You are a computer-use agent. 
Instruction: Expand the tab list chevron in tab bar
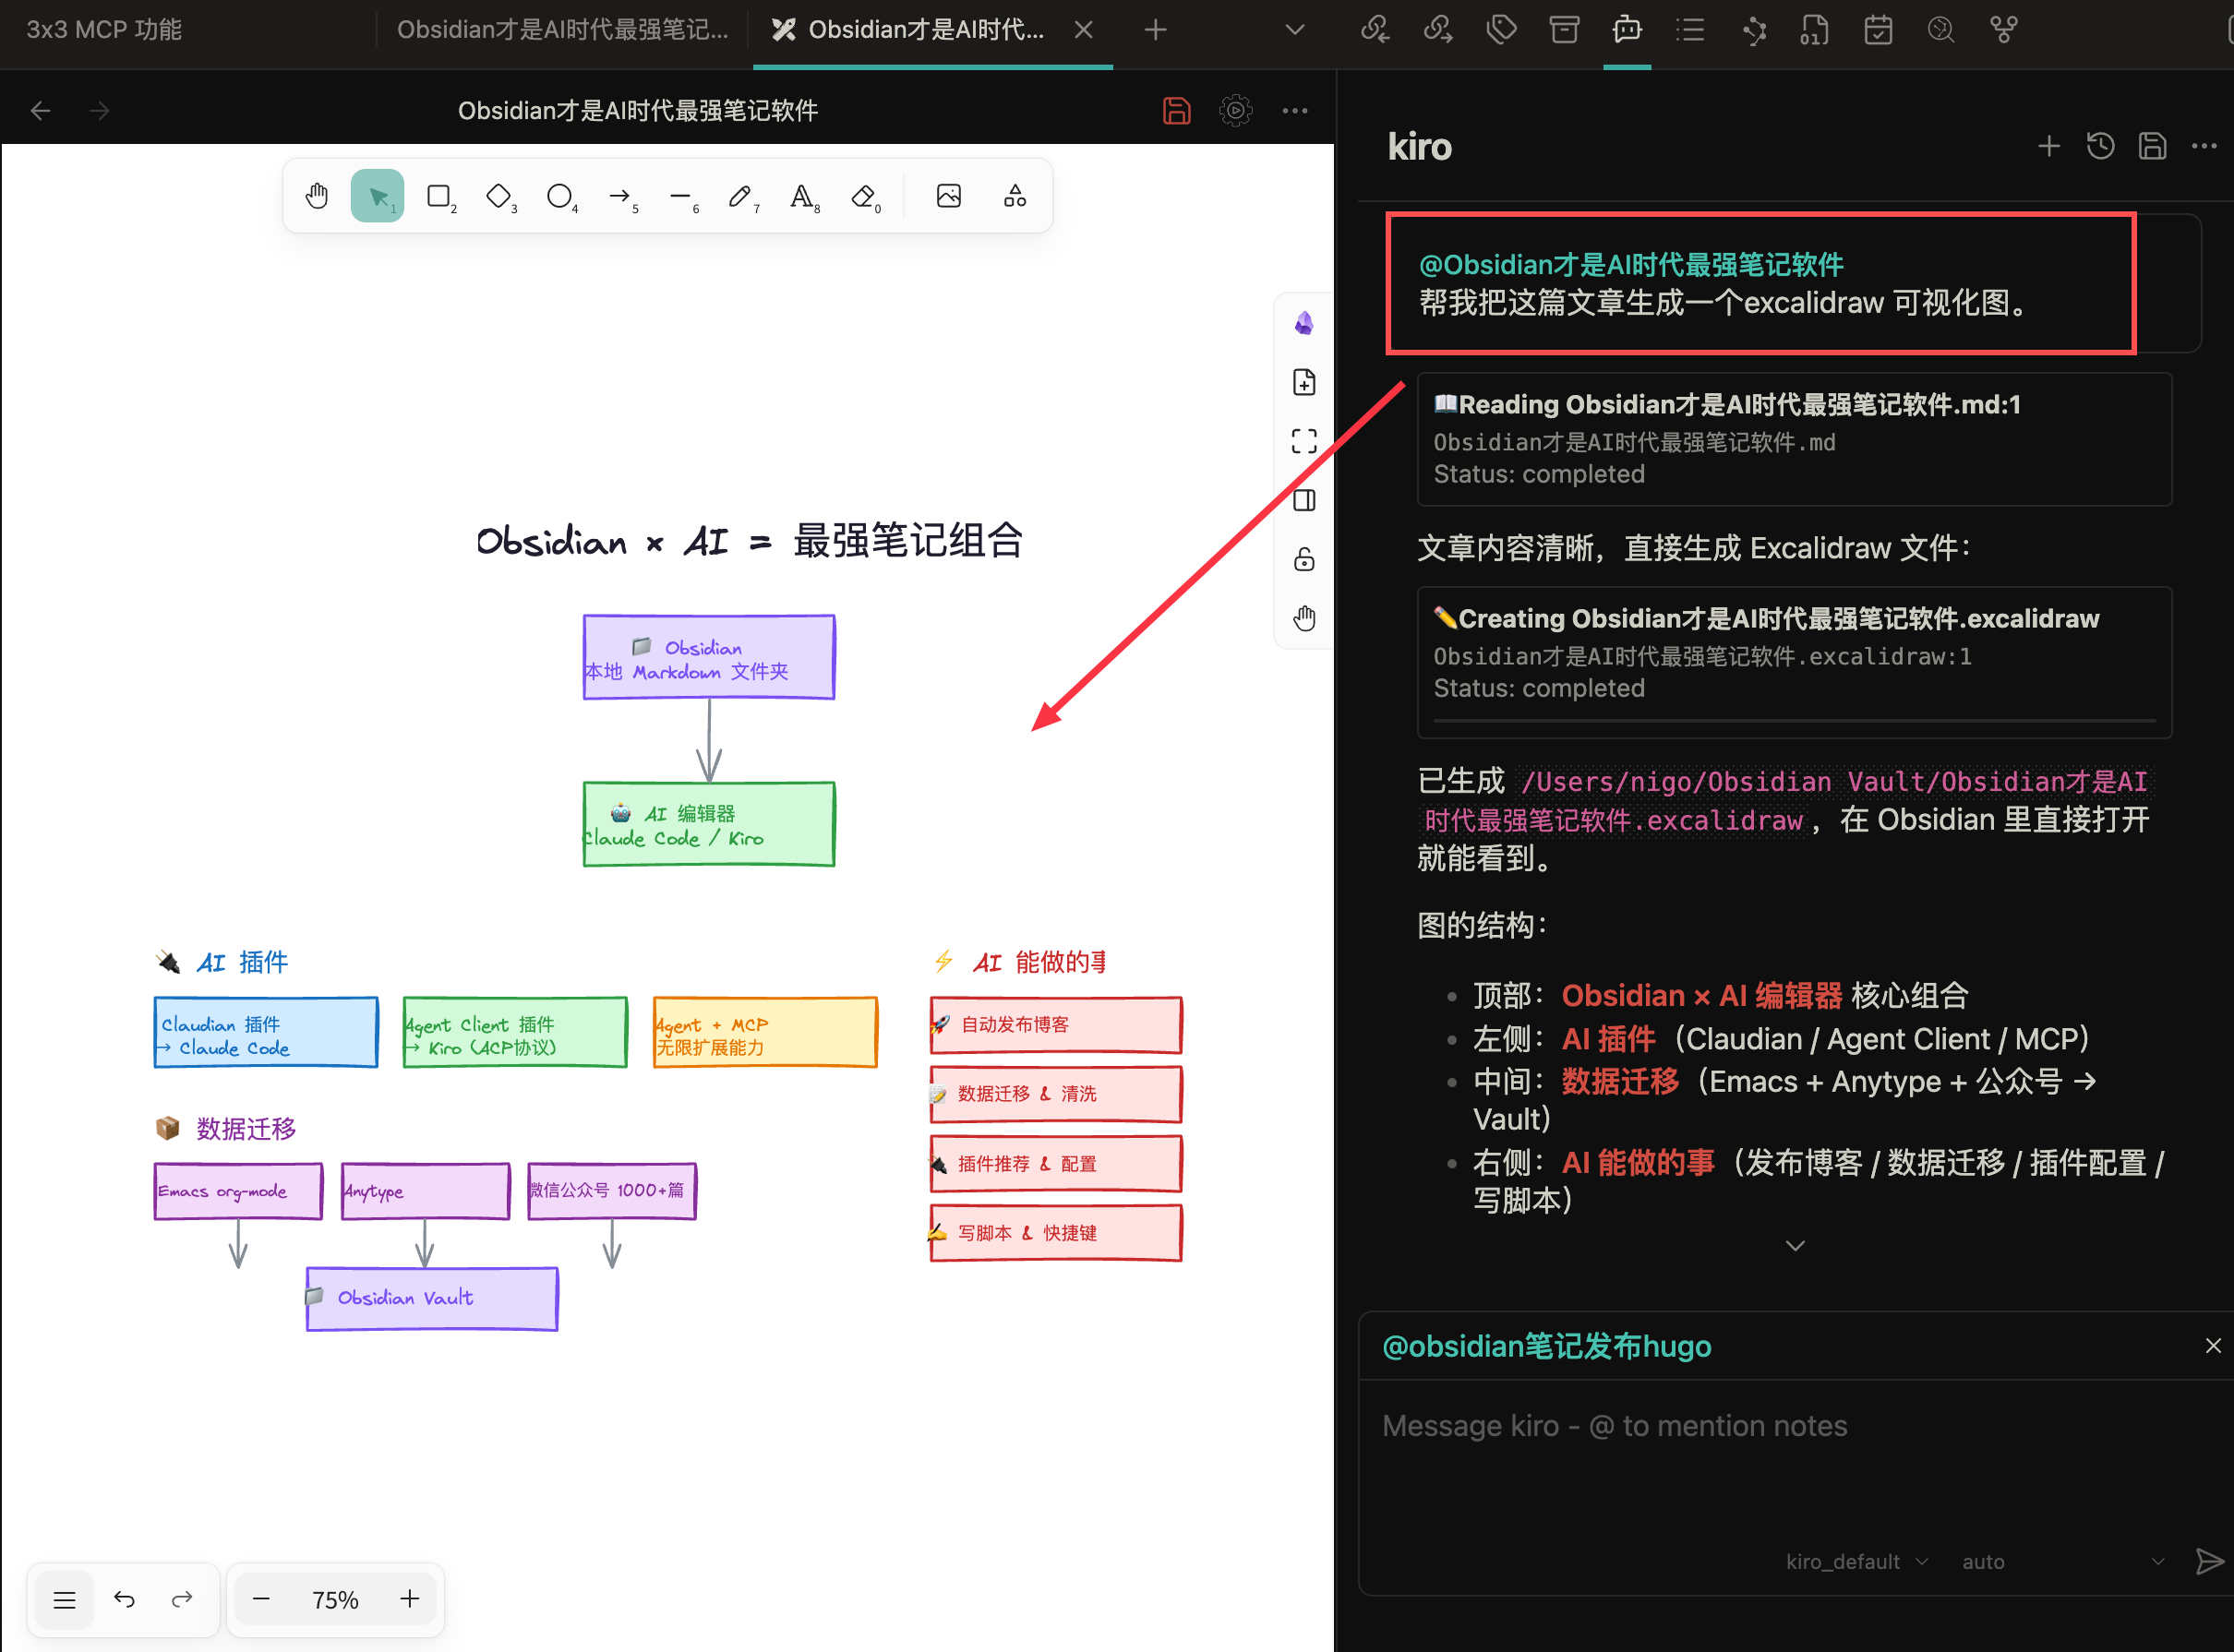click(x=1294, y=30)
